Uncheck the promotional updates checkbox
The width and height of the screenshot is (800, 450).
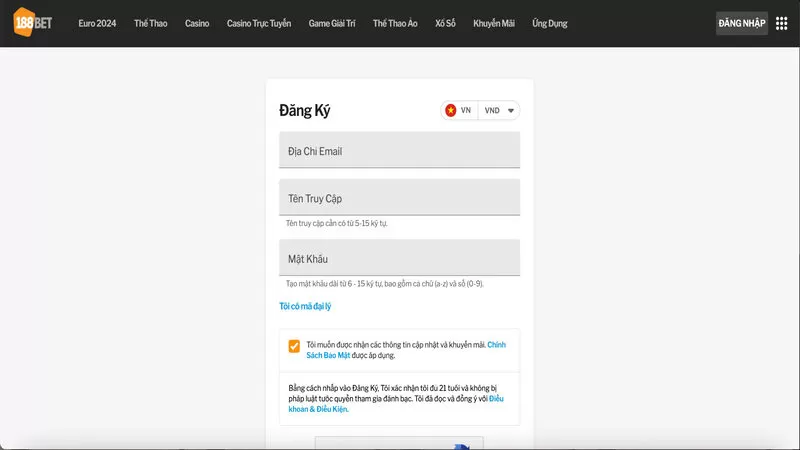294,347
